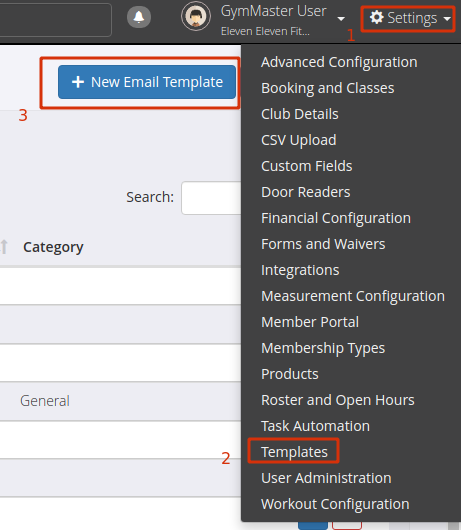Open Advanced Configuration menu item
Image resolution: width=461 pixels, height=530 pixels.
339,62
